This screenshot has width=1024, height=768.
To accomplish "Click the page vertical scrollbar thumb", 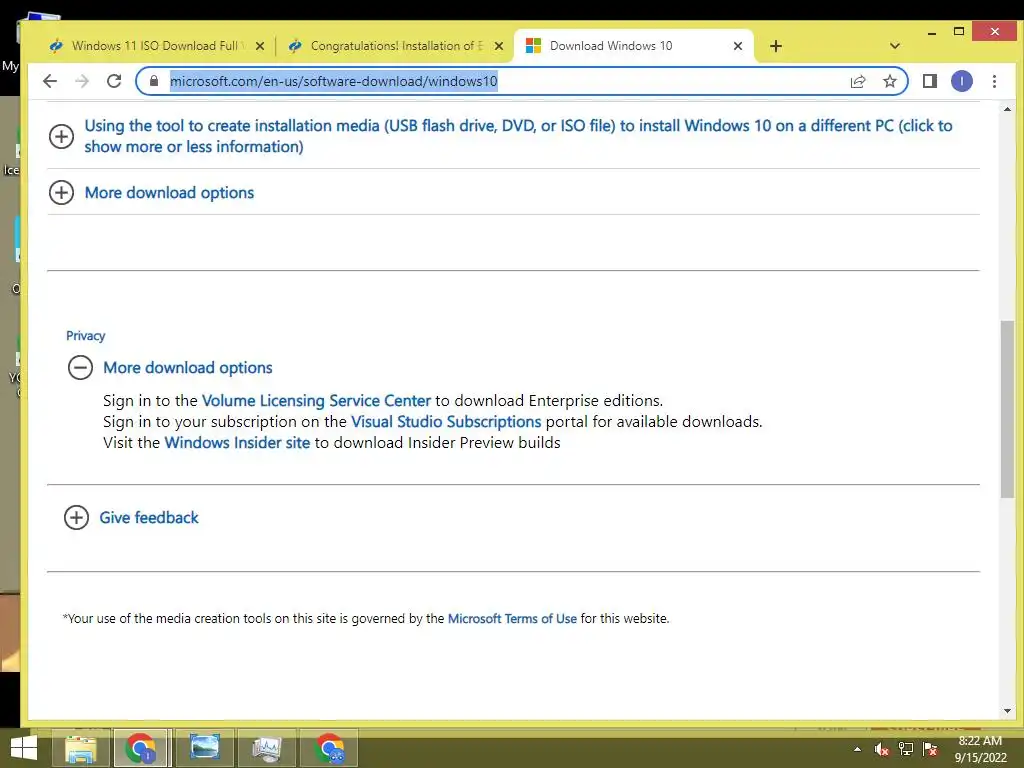I will [x=1007, y=409].
